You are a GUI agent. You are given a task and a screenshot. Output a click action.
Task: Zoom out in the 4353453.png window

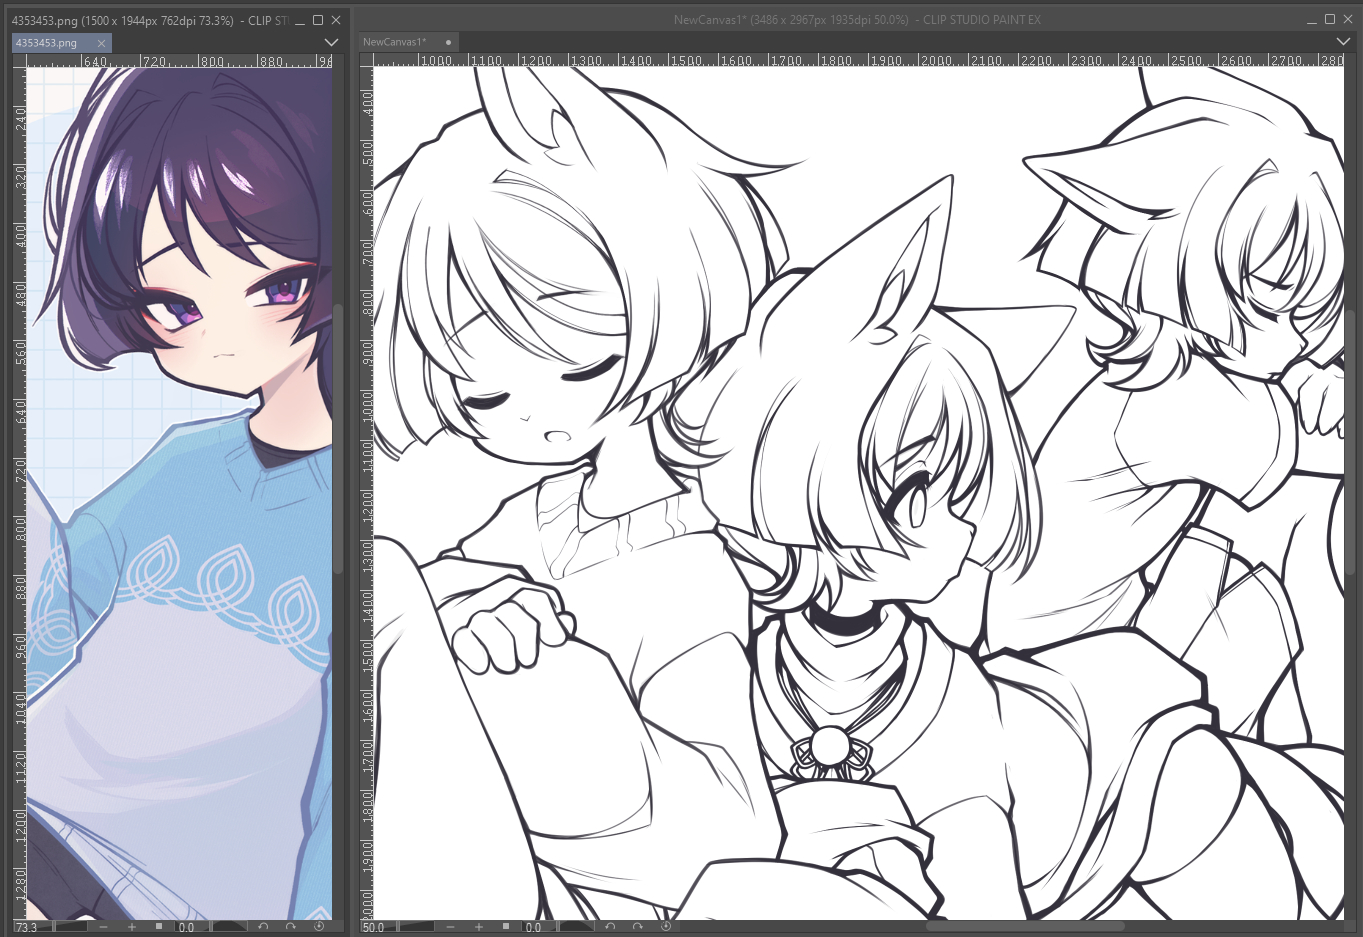click(104, 927)
